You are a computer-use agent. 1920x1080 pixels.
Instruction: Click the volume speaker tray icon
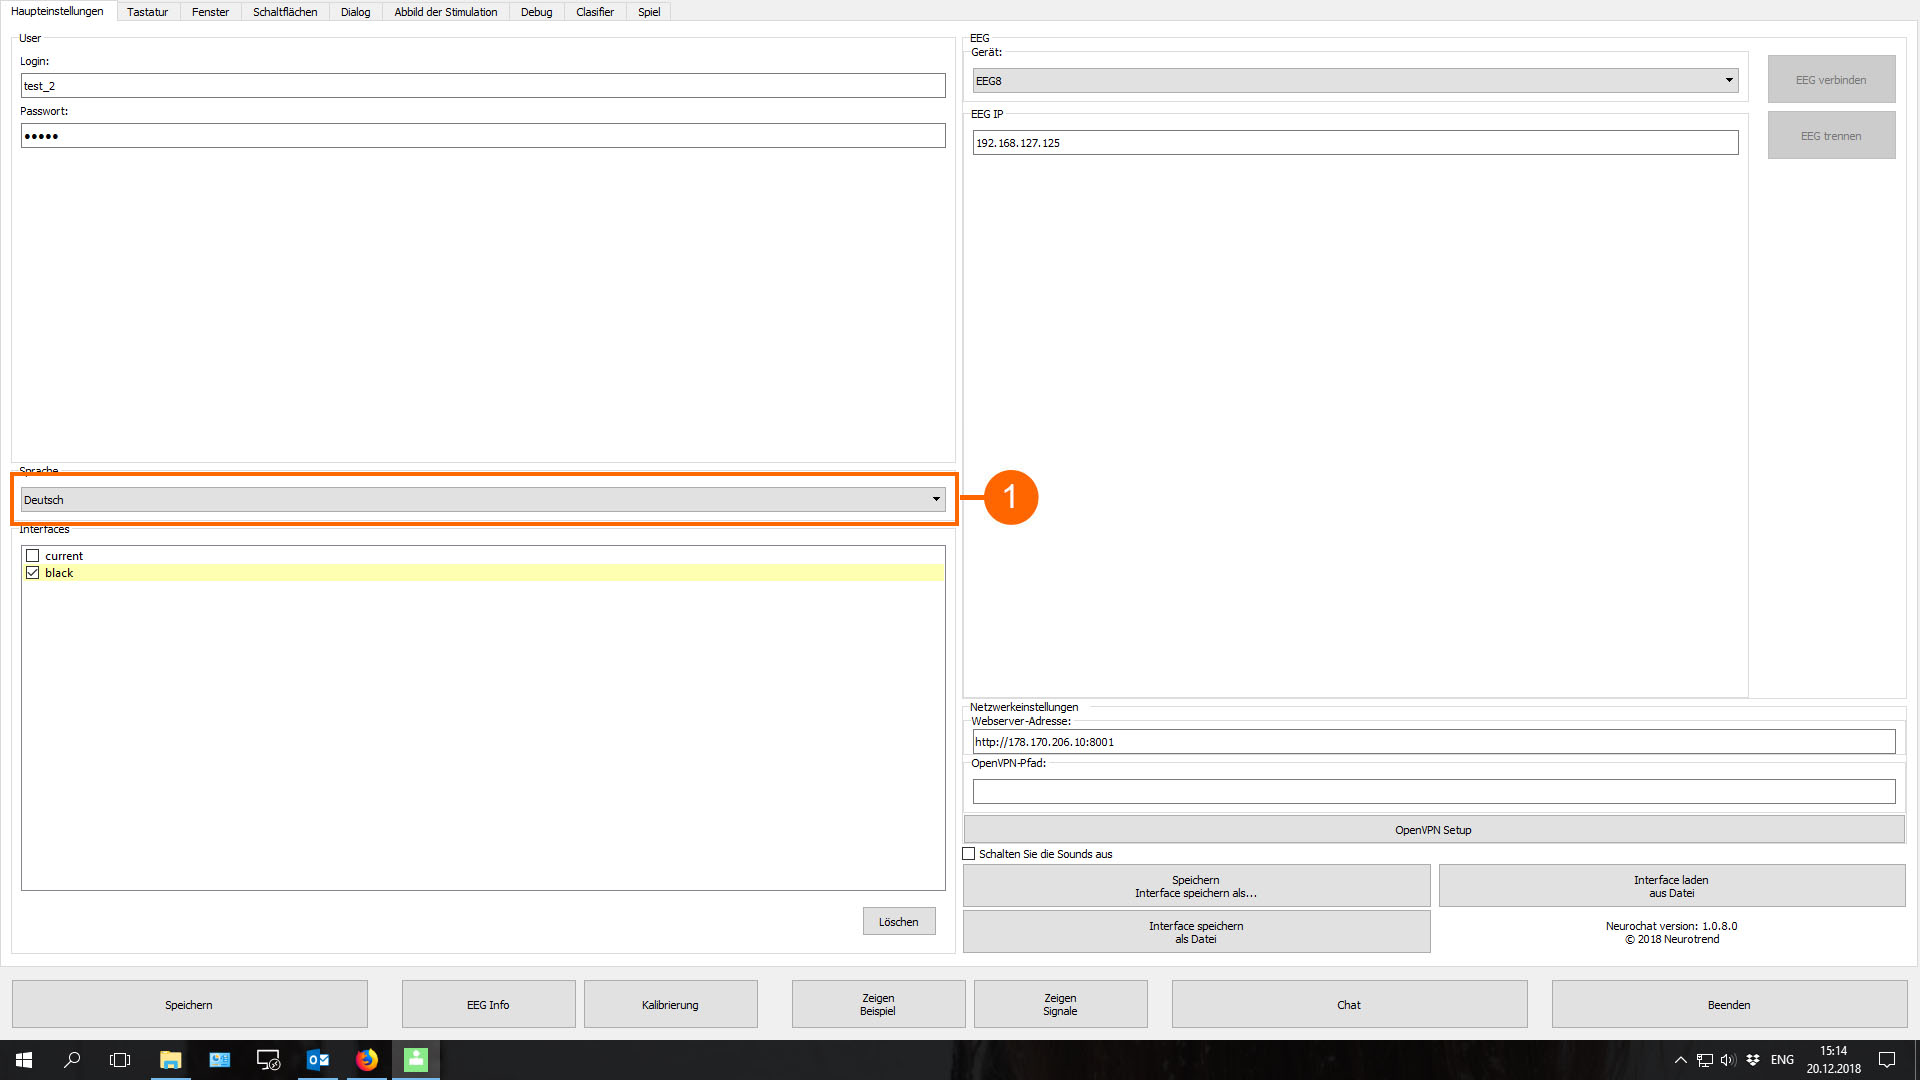tap(1728, 1060)
